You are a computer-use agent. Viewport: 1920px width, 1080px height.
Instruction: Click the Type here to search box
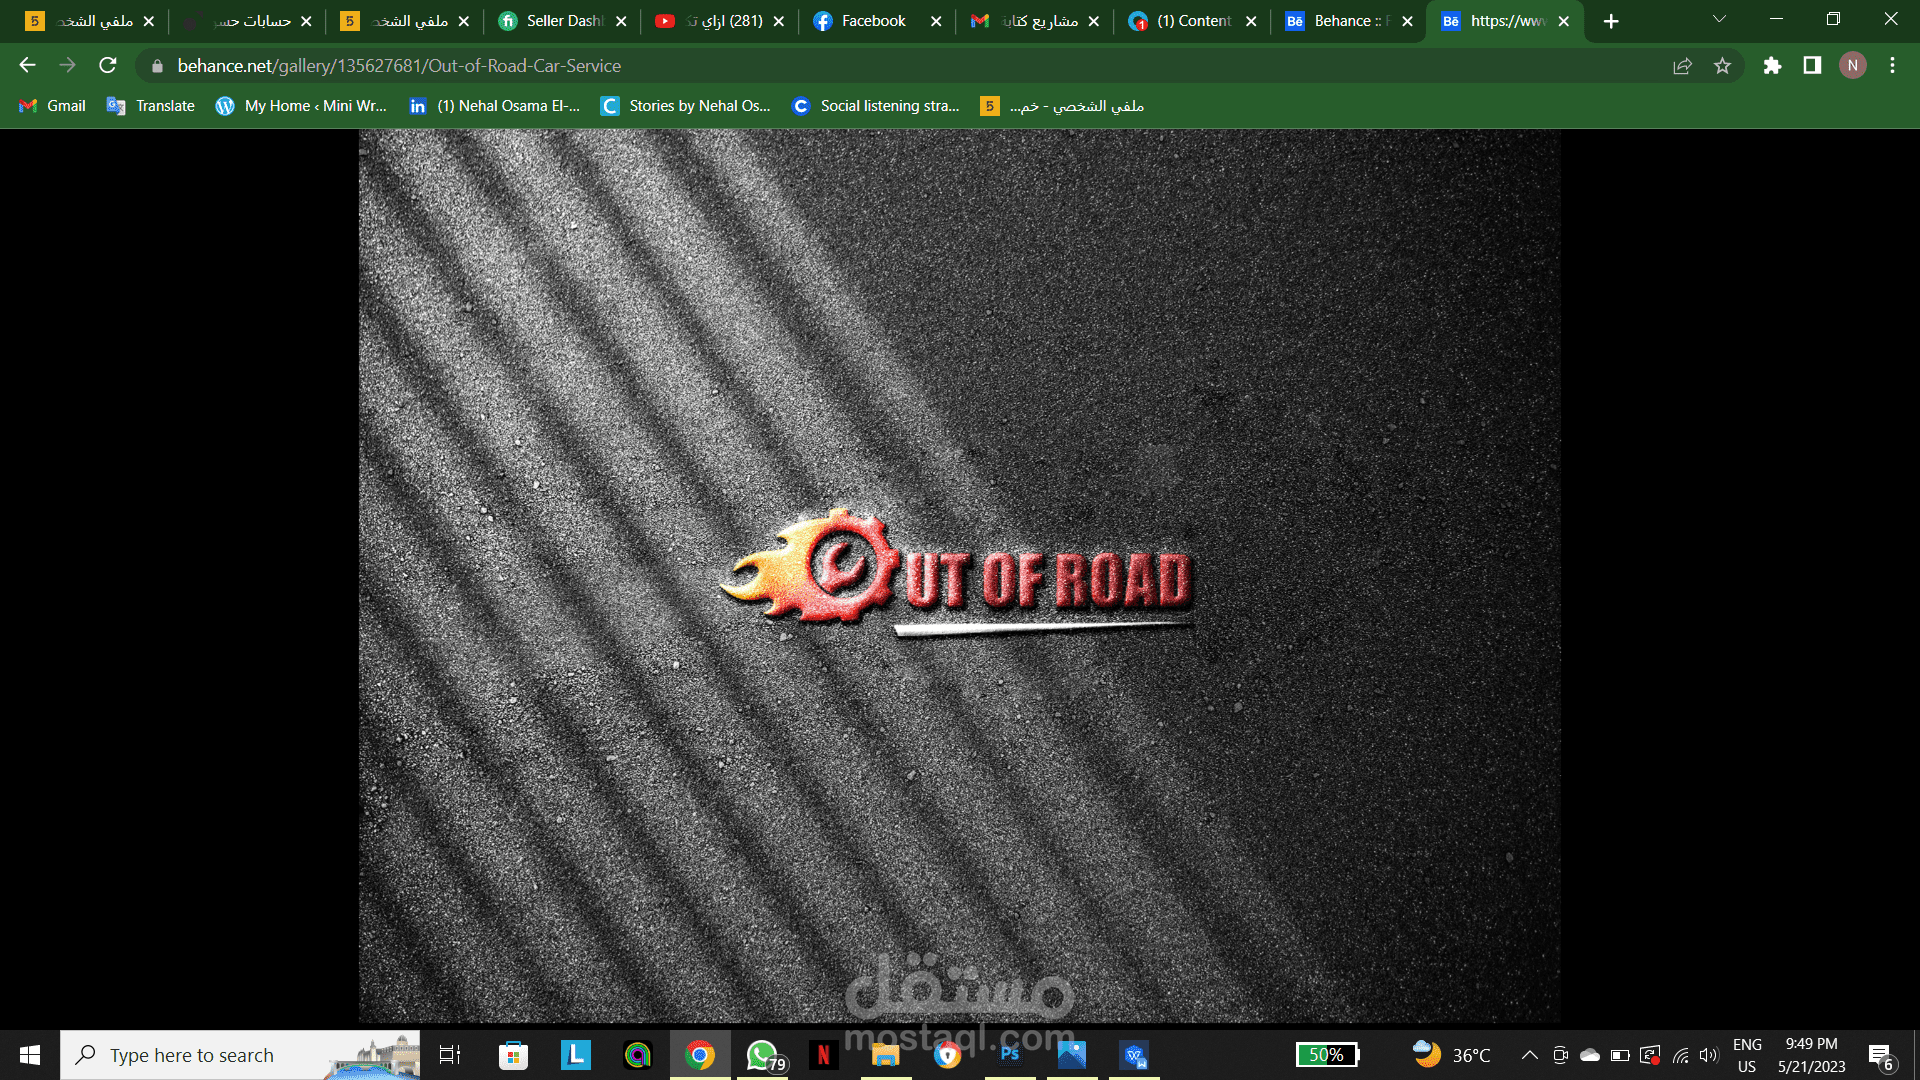(x=240, y=1055)
